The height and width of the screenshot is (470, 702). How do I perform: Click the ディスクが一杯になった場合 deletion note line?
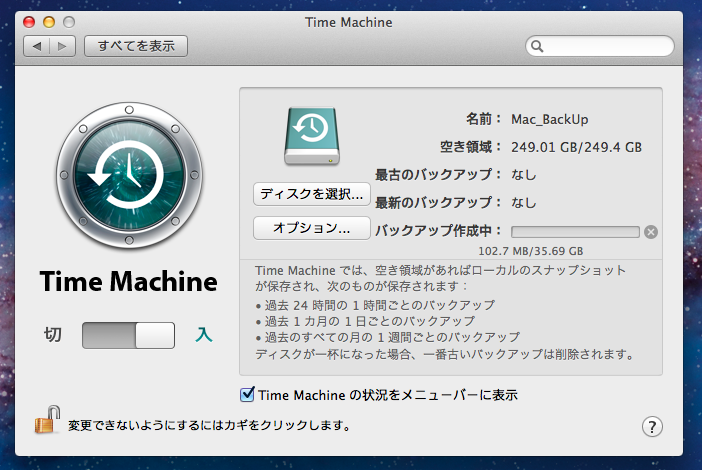445,355
